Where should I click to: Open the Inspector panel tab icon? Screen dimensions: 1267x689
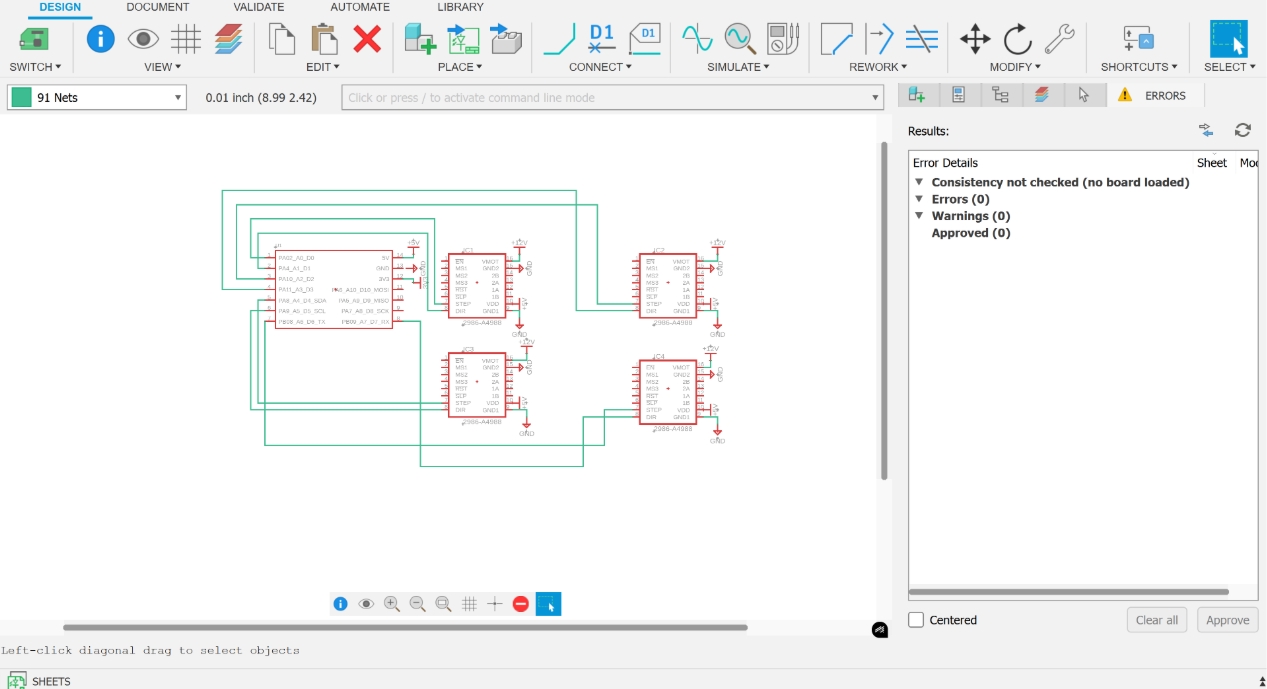[x=958, y=95]
